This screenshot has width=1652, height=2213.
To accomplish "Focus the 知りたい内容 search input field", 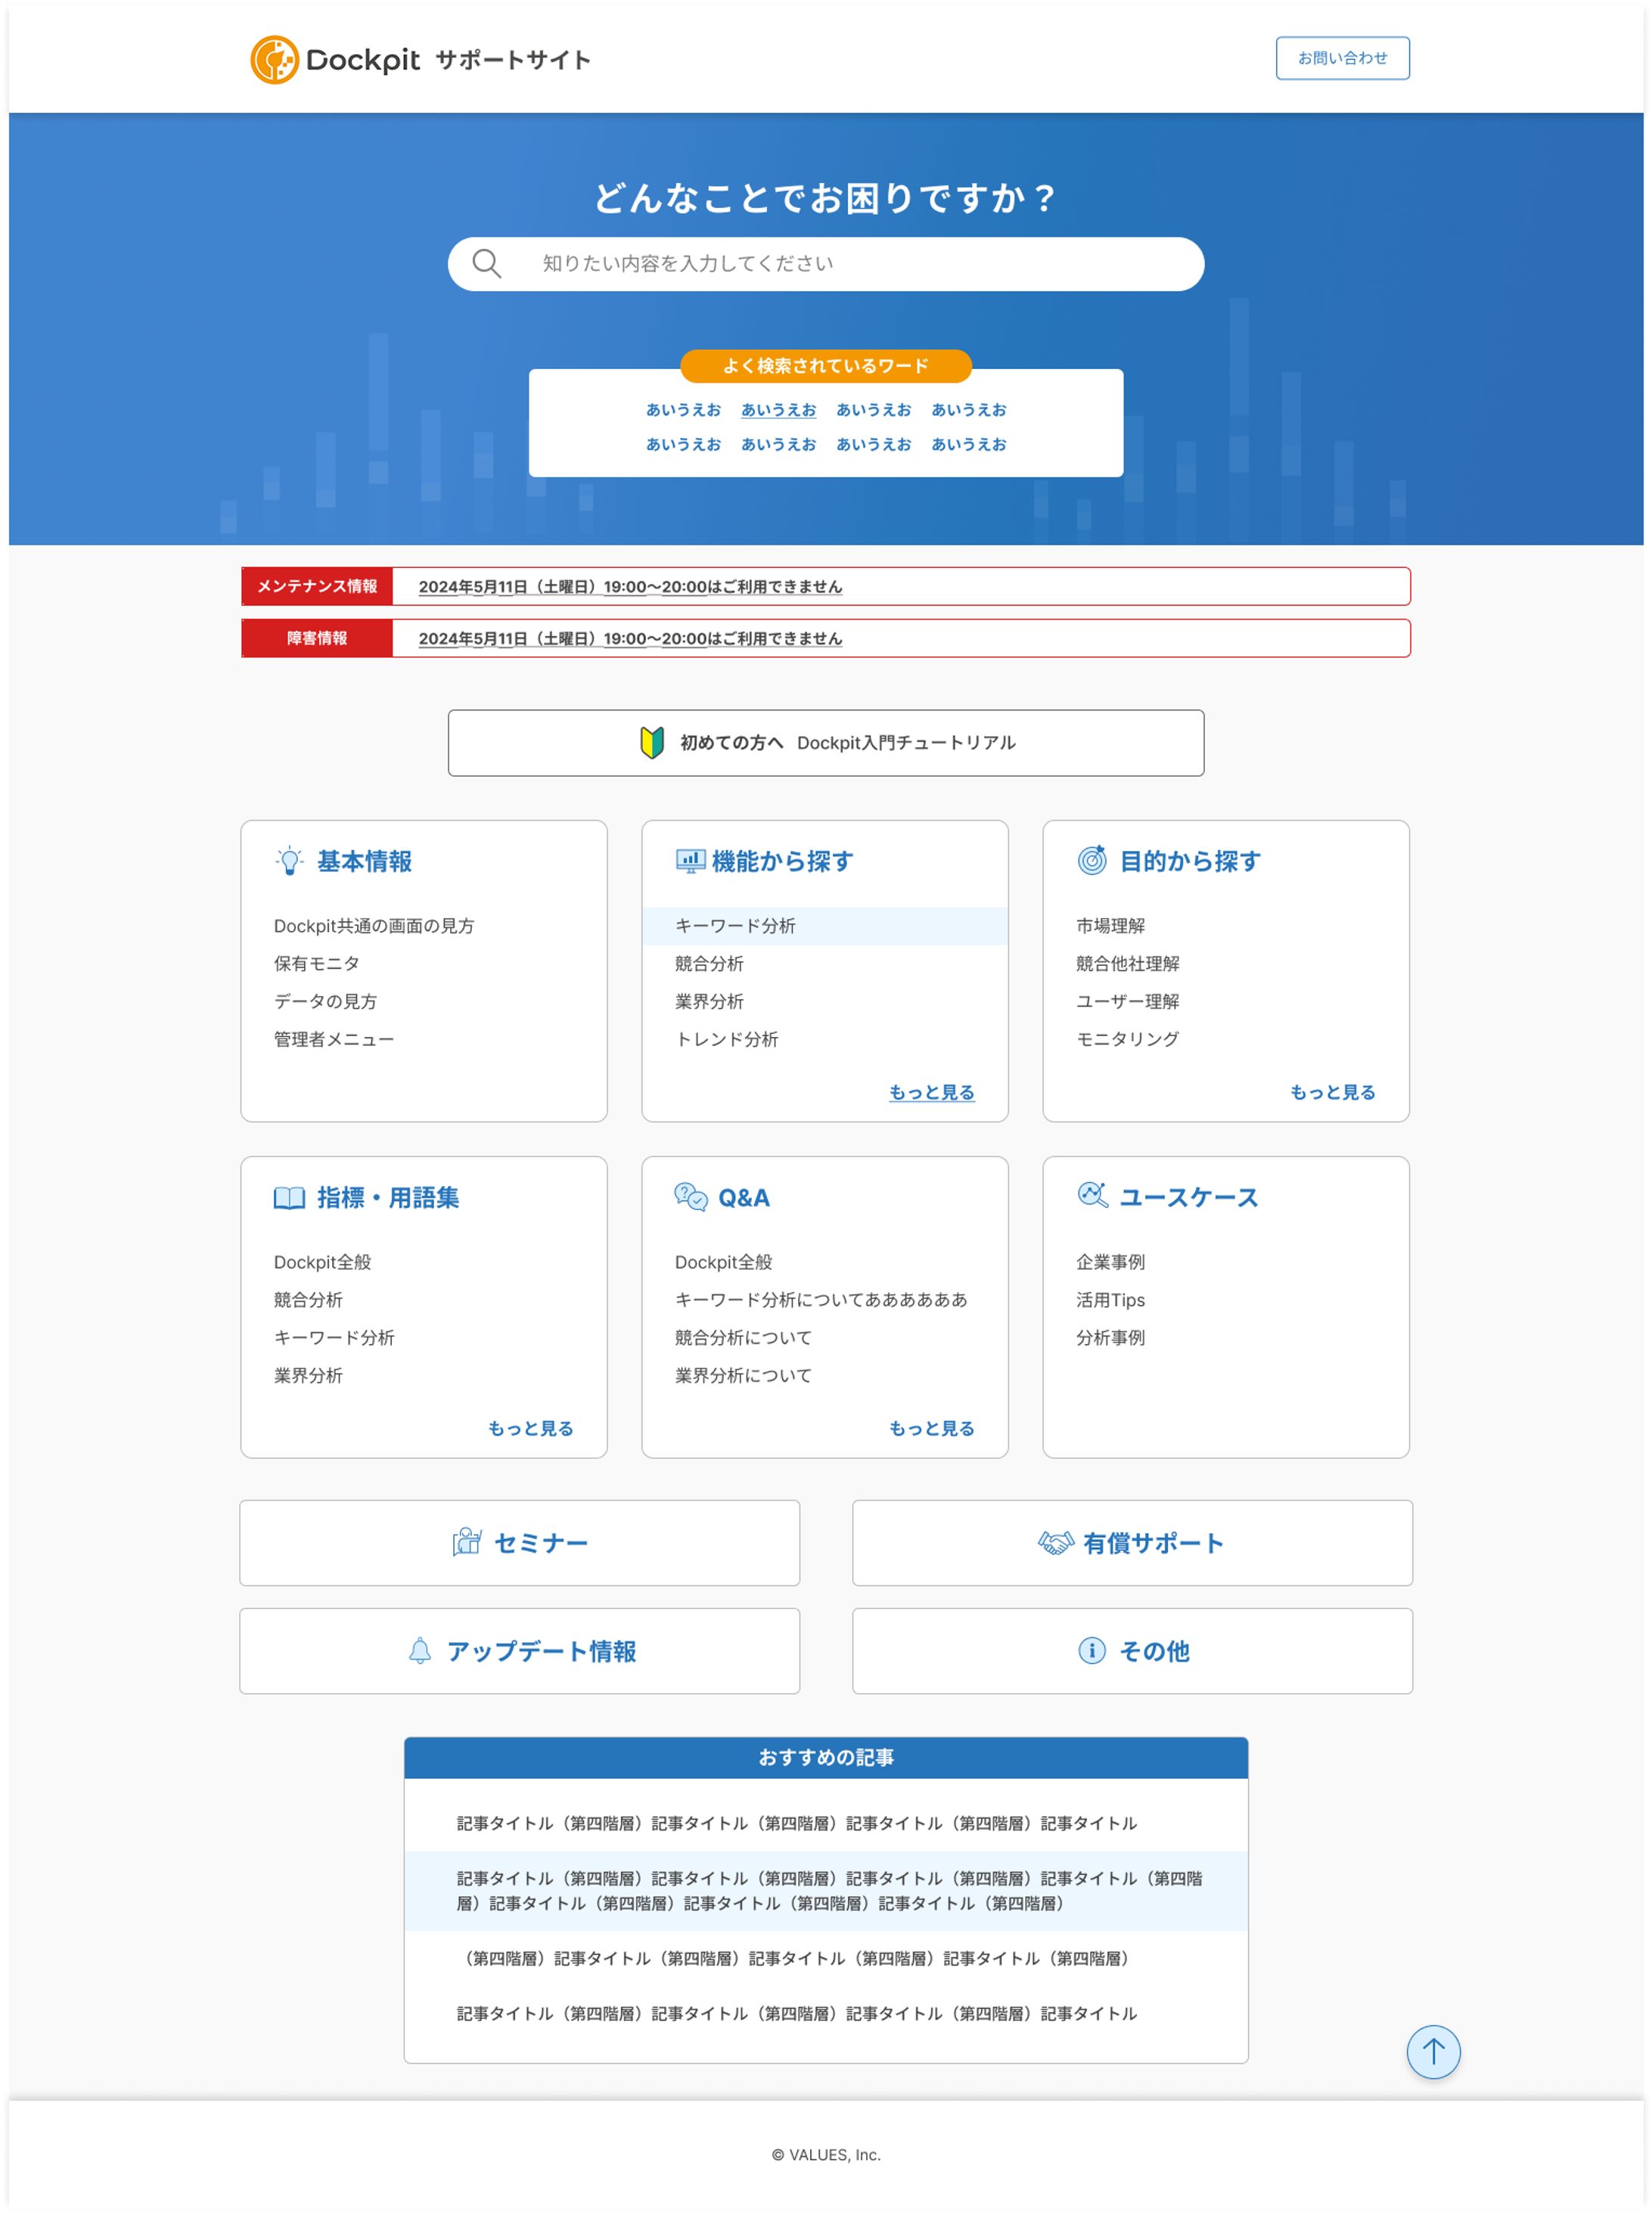I will (826, 264).
